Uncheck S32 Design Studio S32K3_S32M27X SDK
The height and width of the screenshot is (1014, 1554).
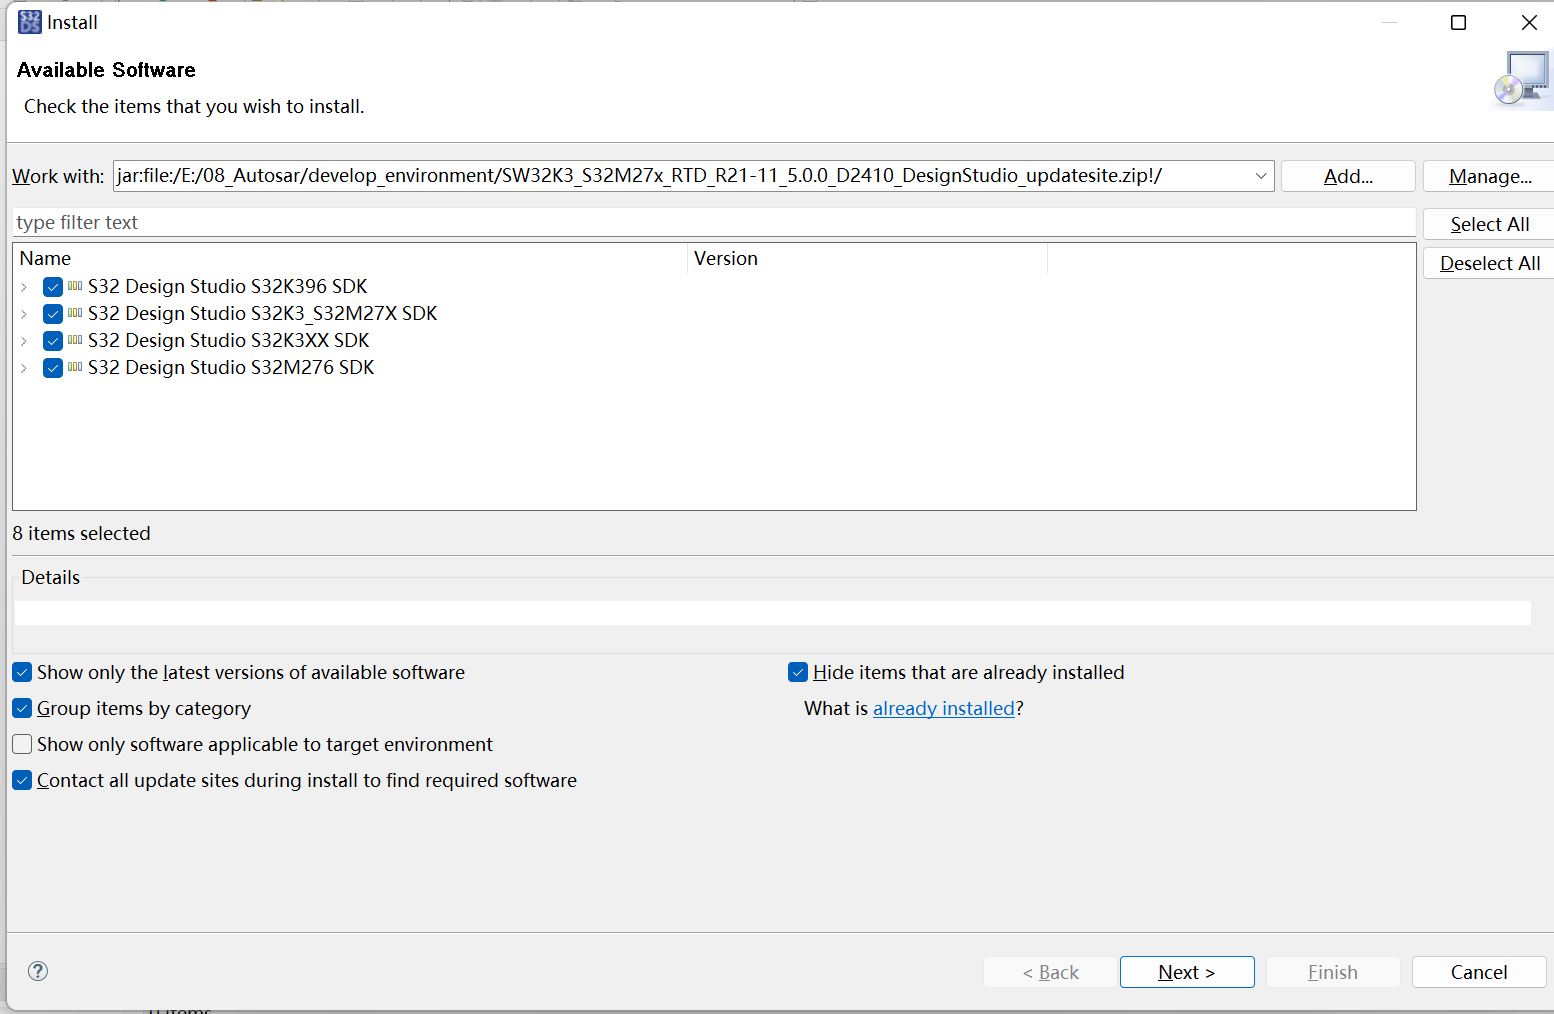click(x=53, y=314)
